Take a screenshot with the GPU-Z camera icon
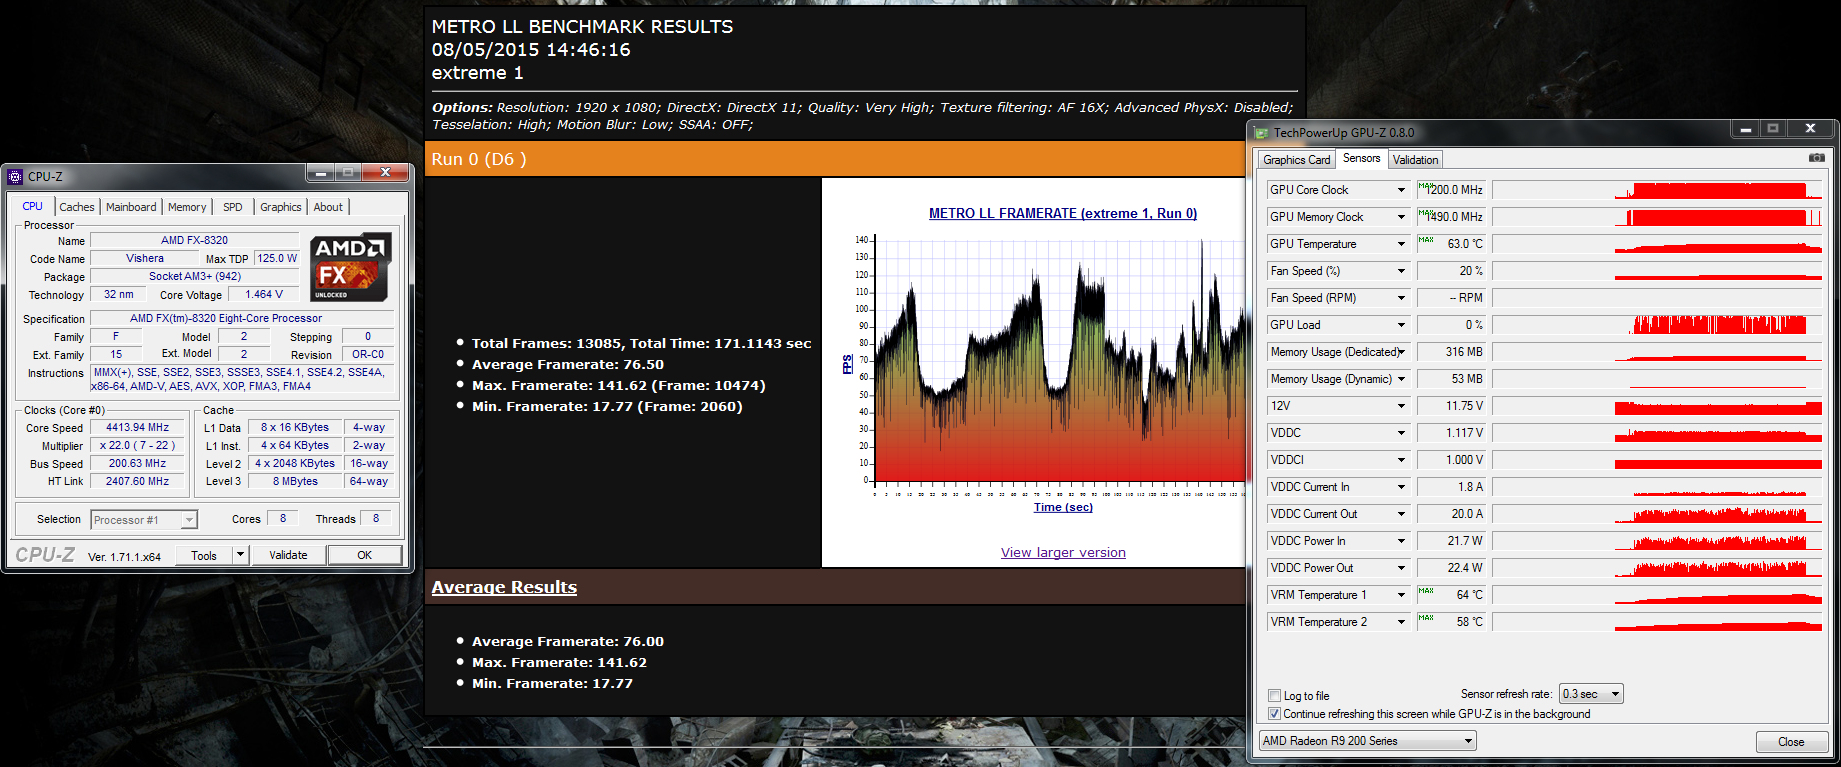 pos(1817,158)
